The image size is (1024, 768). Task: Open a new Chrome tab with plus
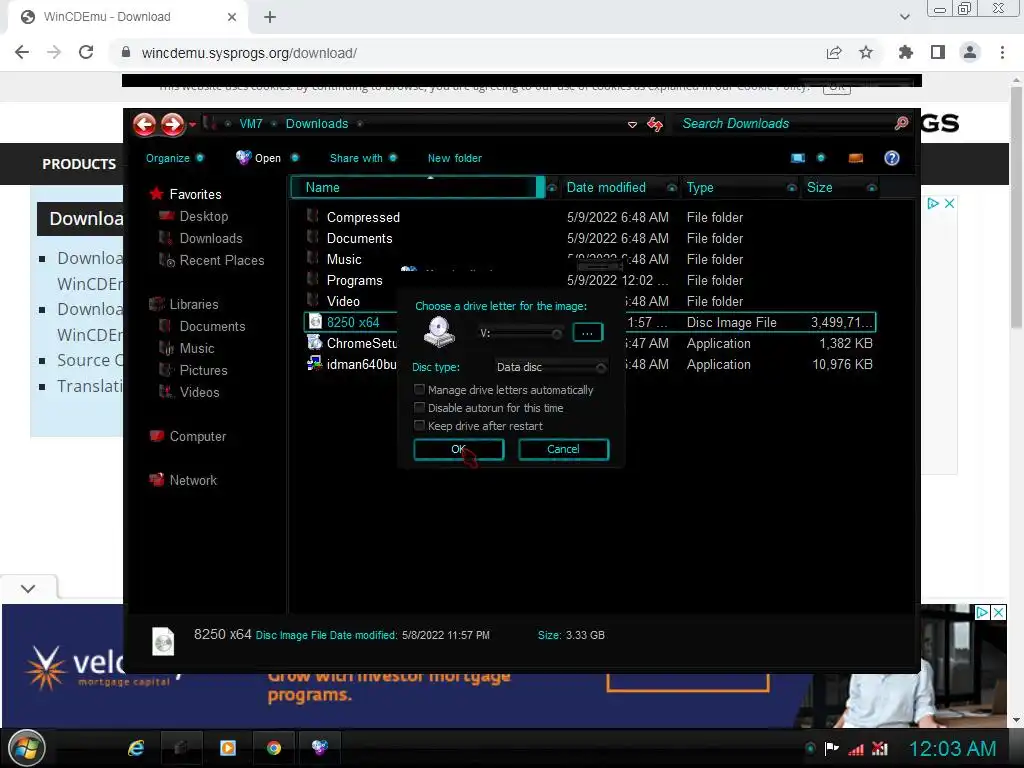click(270, 17)
